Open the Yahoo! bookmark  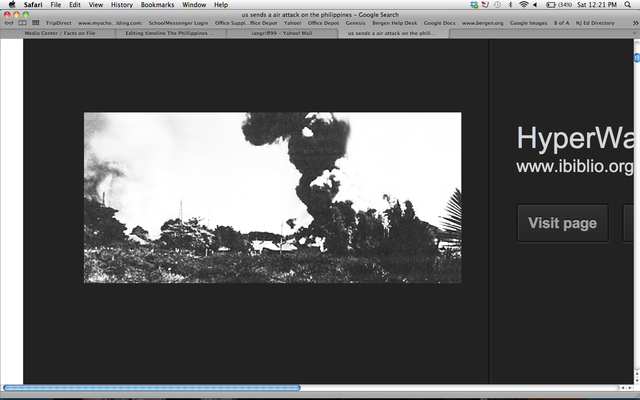(293, 23)
